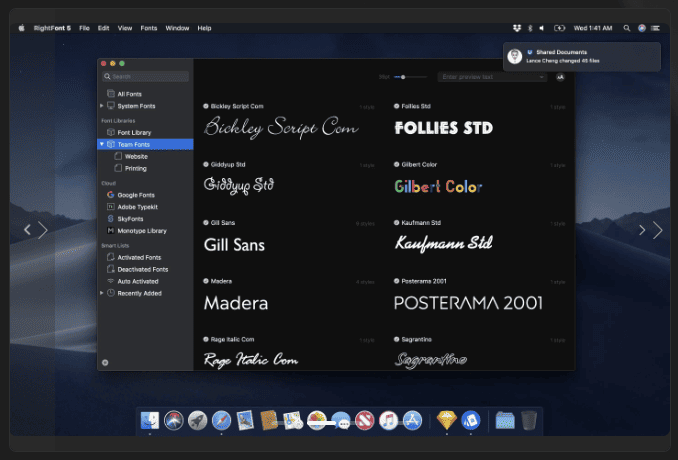Open the App Store from dock
This screenshot has height=460, width=678.
point(413,420)
